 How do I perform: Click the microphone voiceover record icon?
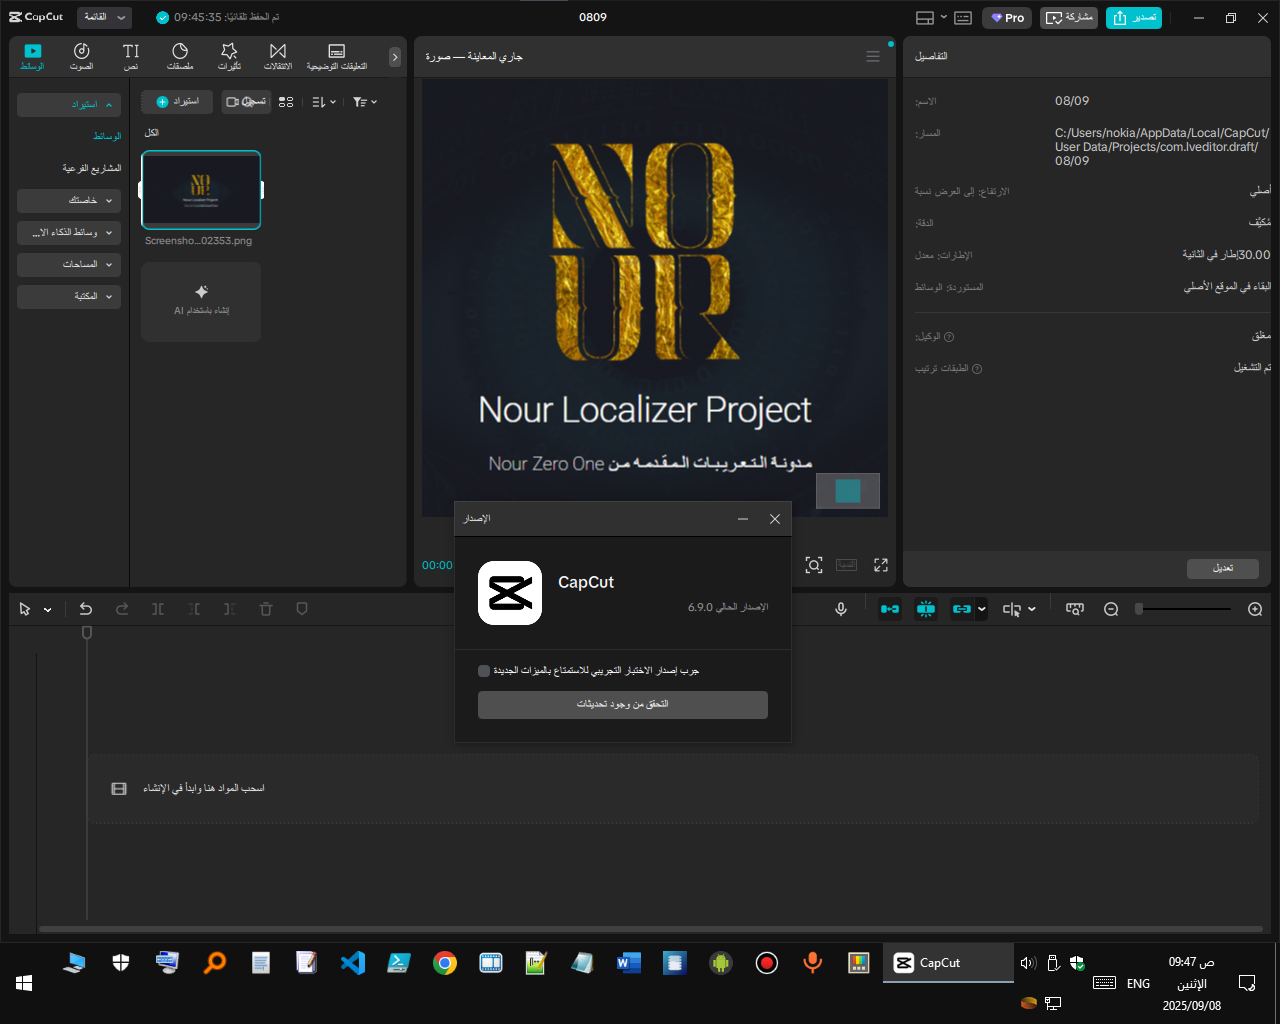tap(841, 609)
